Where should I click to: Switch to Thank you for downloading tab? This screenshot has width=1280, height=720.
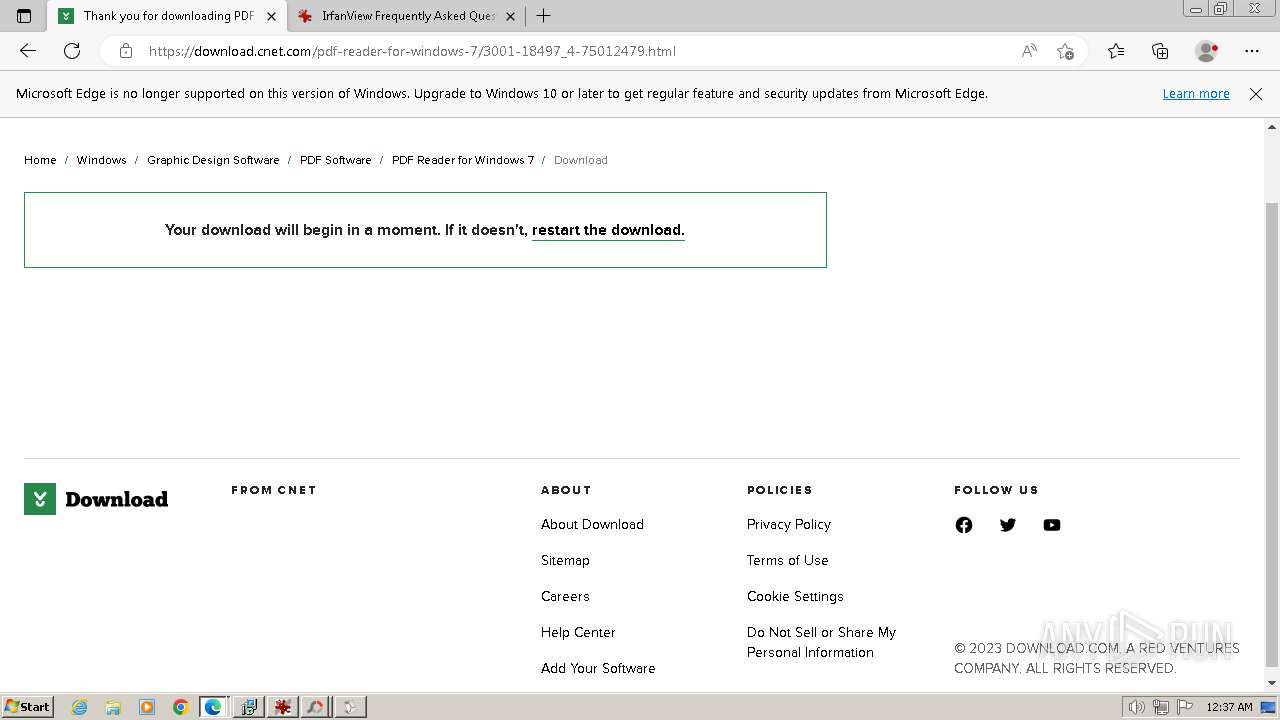point(168,16)
